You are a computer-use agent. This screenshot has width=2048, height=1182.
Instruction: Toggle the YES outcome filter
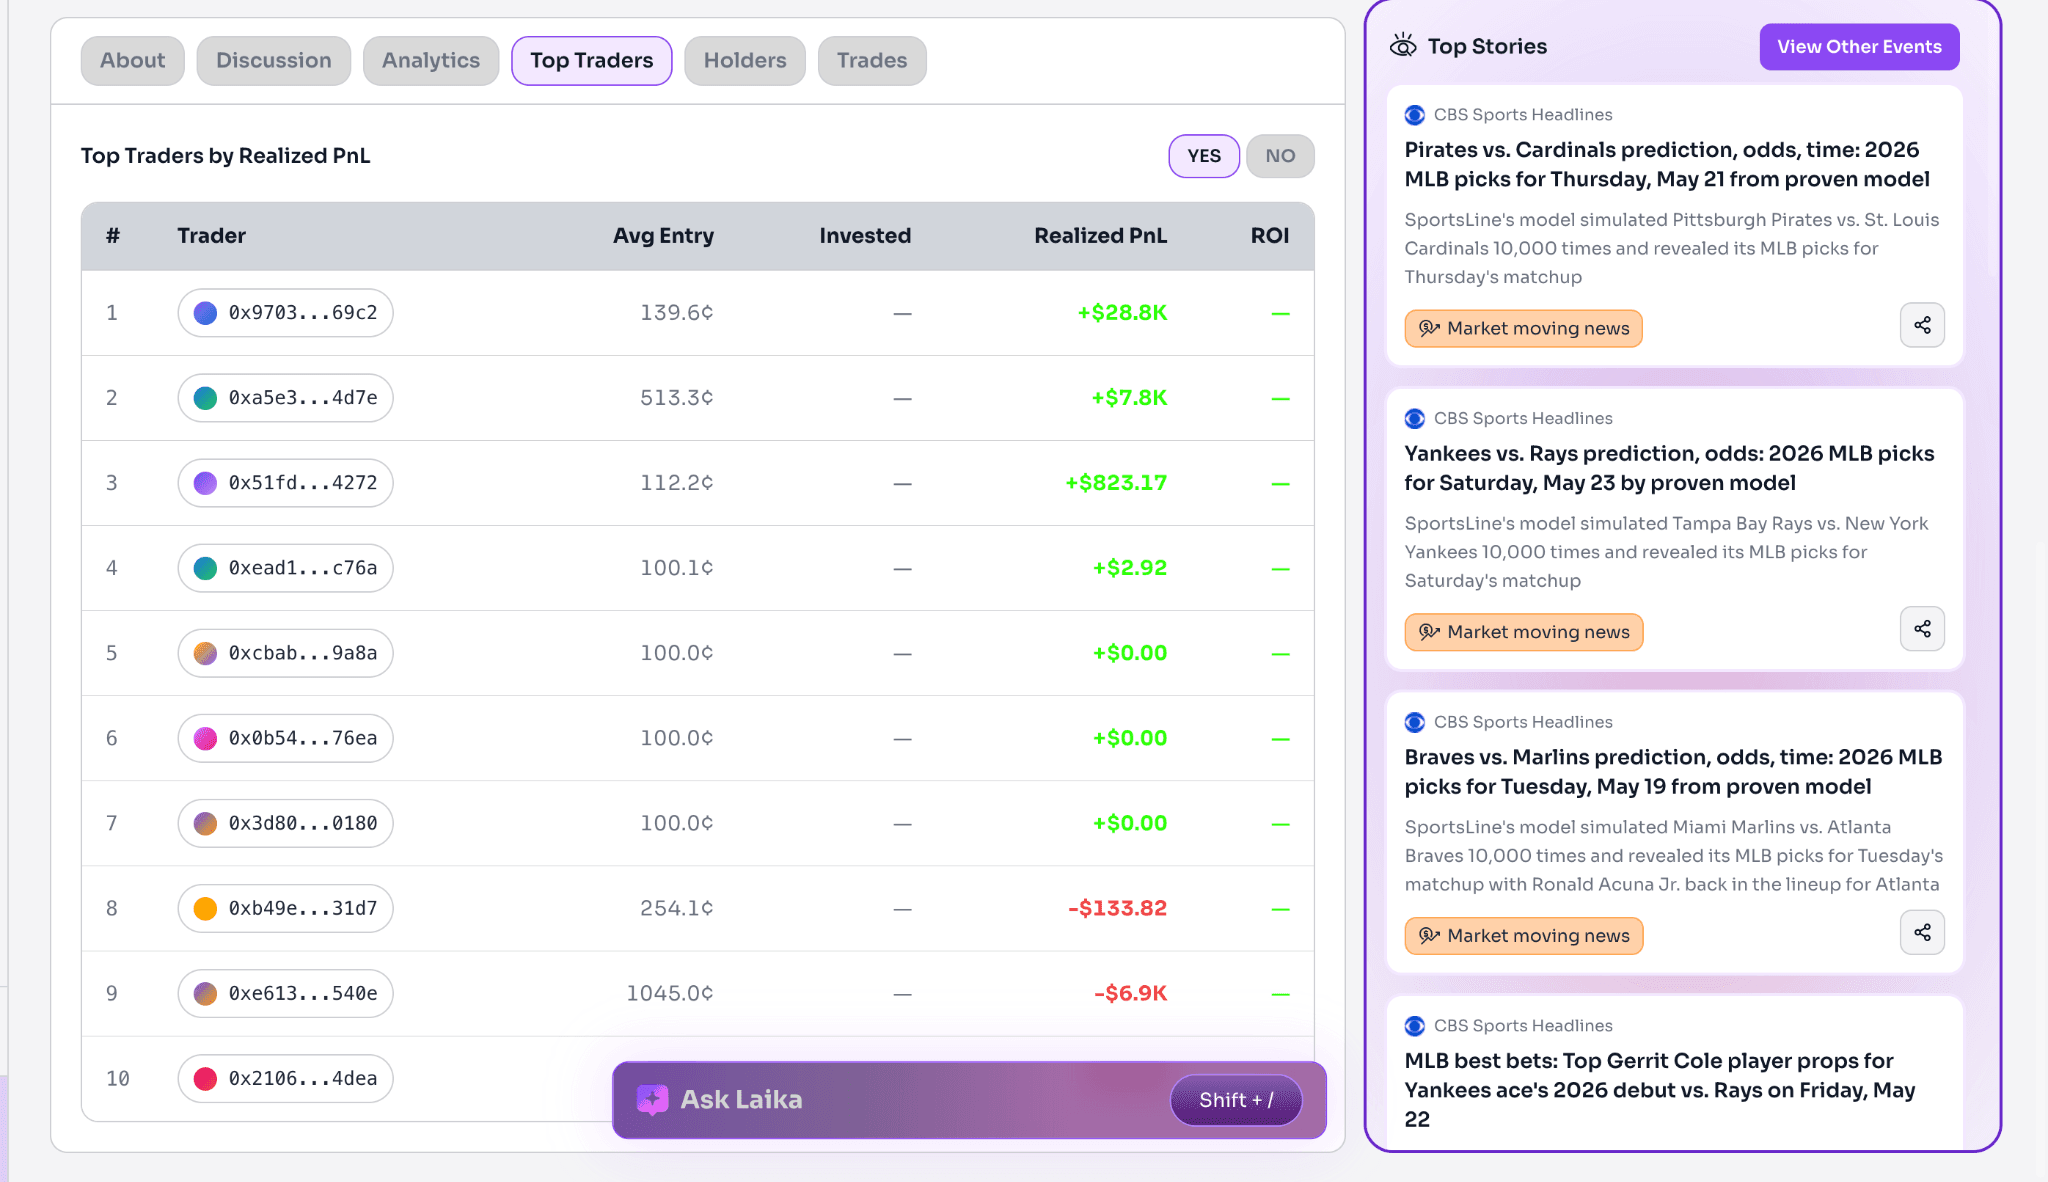tap(1204, 156)
